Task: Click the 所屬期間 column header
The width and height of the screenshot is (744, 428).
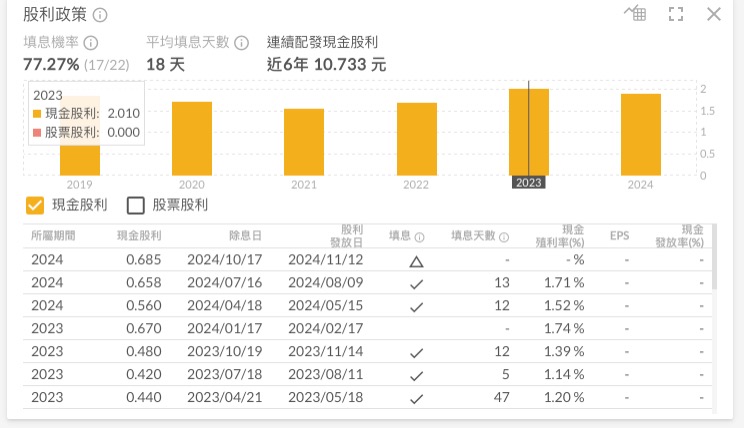Action: (53, 236)
